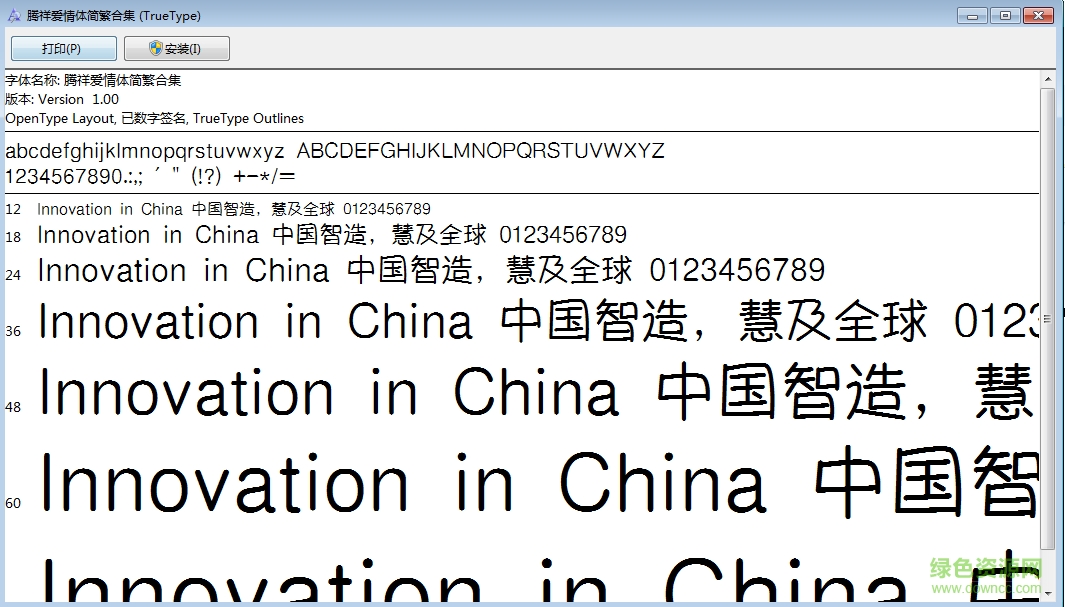Image resolution: width=1065 pixels, height=607 pixels.
Task: Click the maximize window icon
Action: click(1003, 15)
